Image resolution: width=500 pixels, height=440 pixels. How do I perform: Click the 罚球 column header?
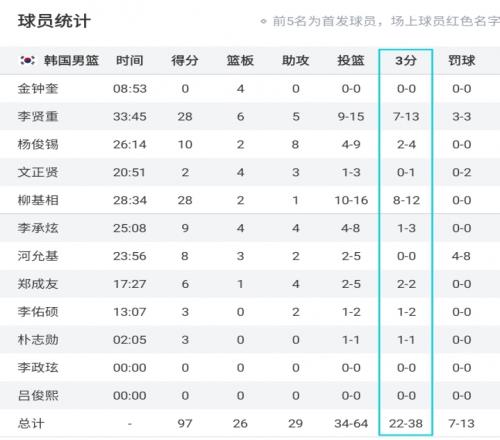462,61
